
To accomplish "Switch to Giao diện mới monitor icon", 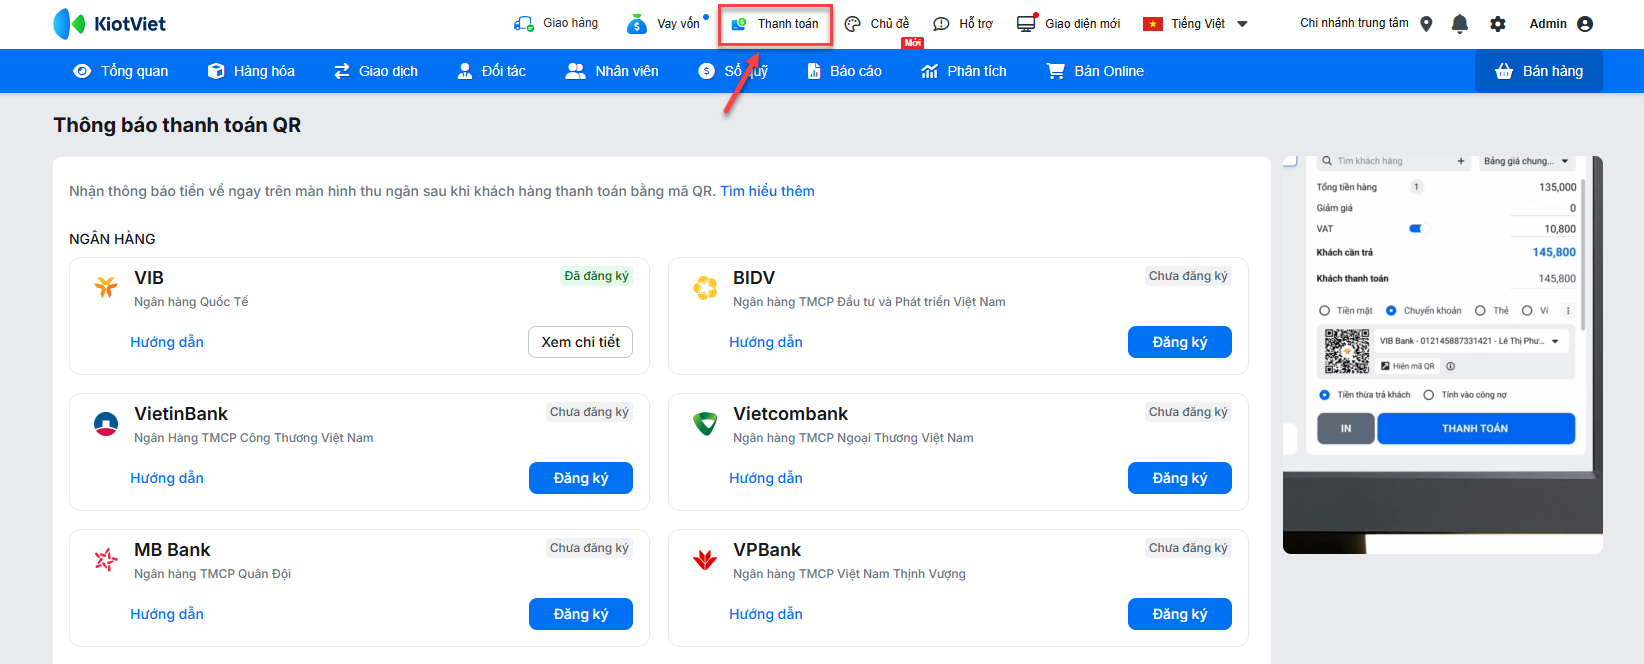I will click(x=1026, y=24).
